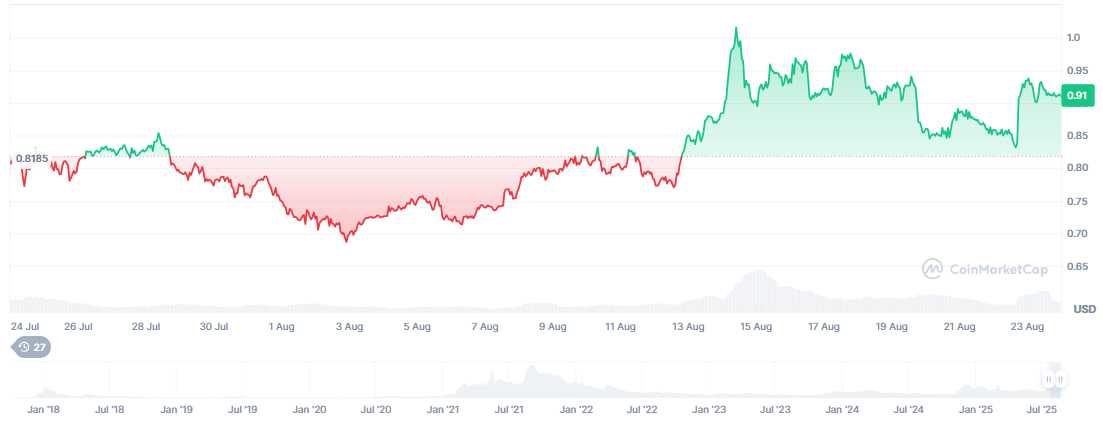This screenshot has width=1103, height=425.
Task: Select the 23 Aug date label
Action: (1028, 326)
